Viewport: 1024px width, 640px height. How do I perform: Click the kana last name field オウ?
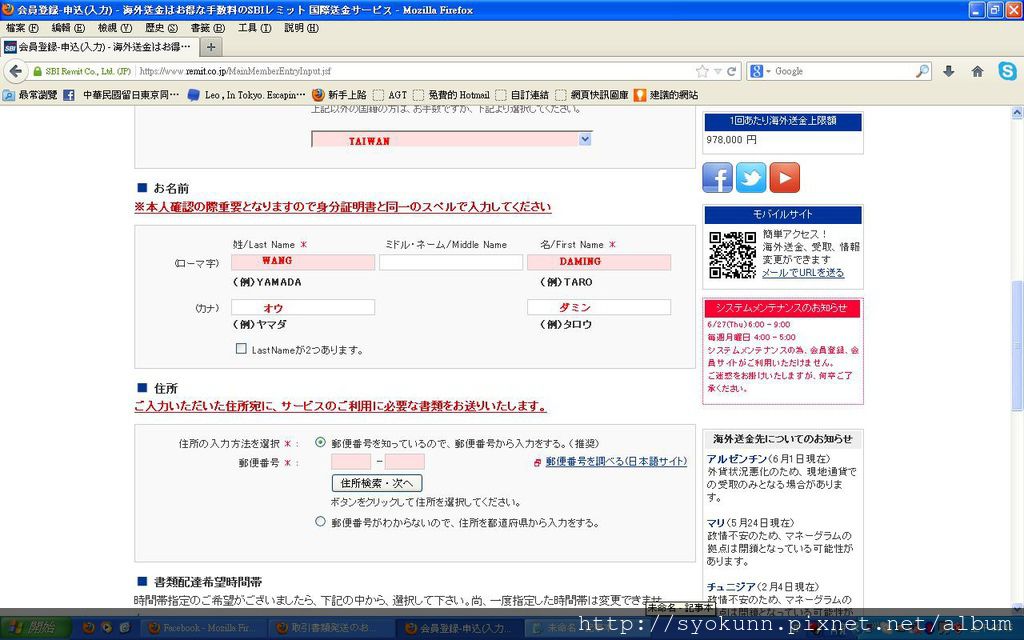click(x=303, y=307)
